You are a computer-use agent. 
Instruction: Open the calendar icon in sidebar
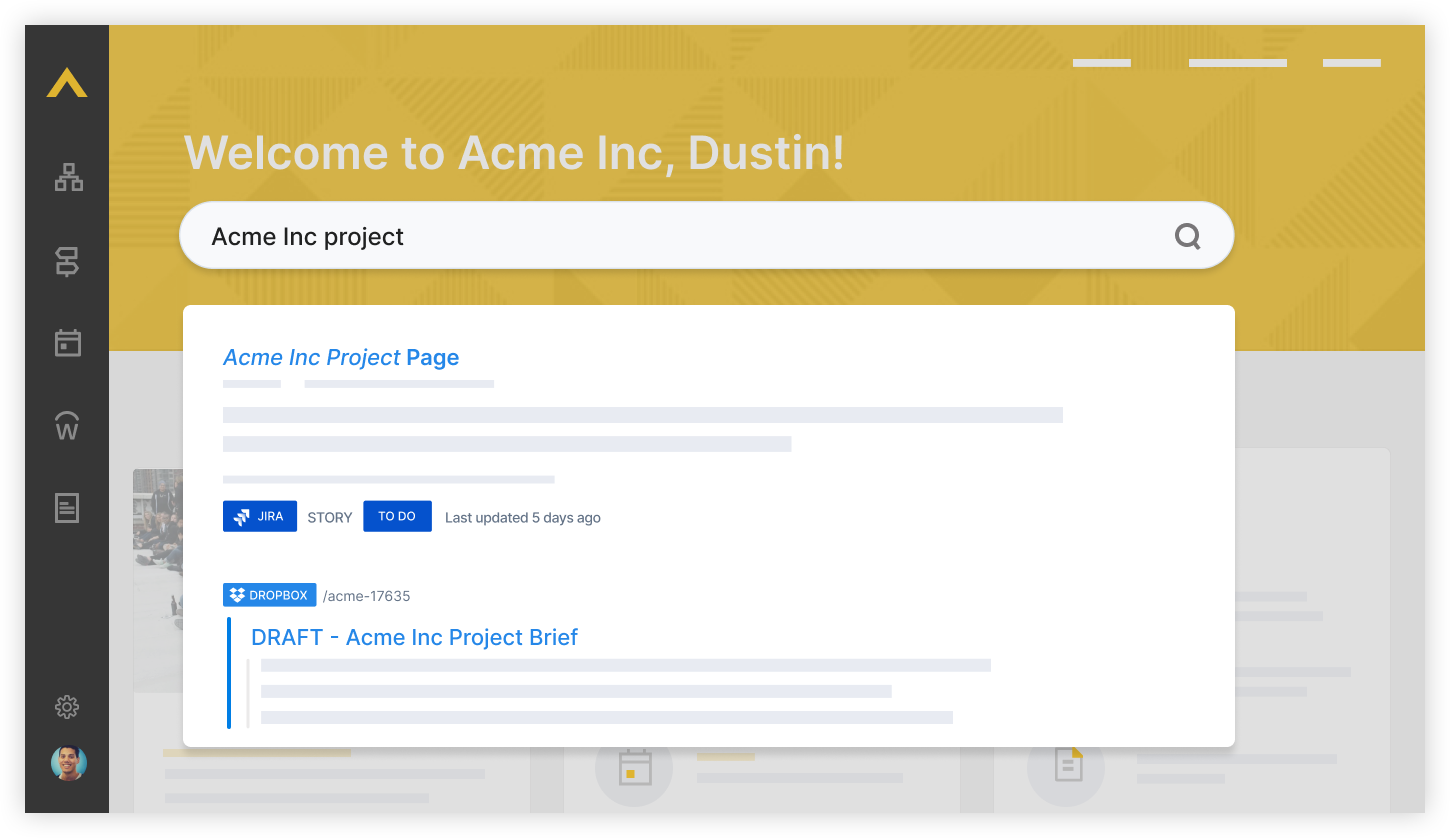67,343
